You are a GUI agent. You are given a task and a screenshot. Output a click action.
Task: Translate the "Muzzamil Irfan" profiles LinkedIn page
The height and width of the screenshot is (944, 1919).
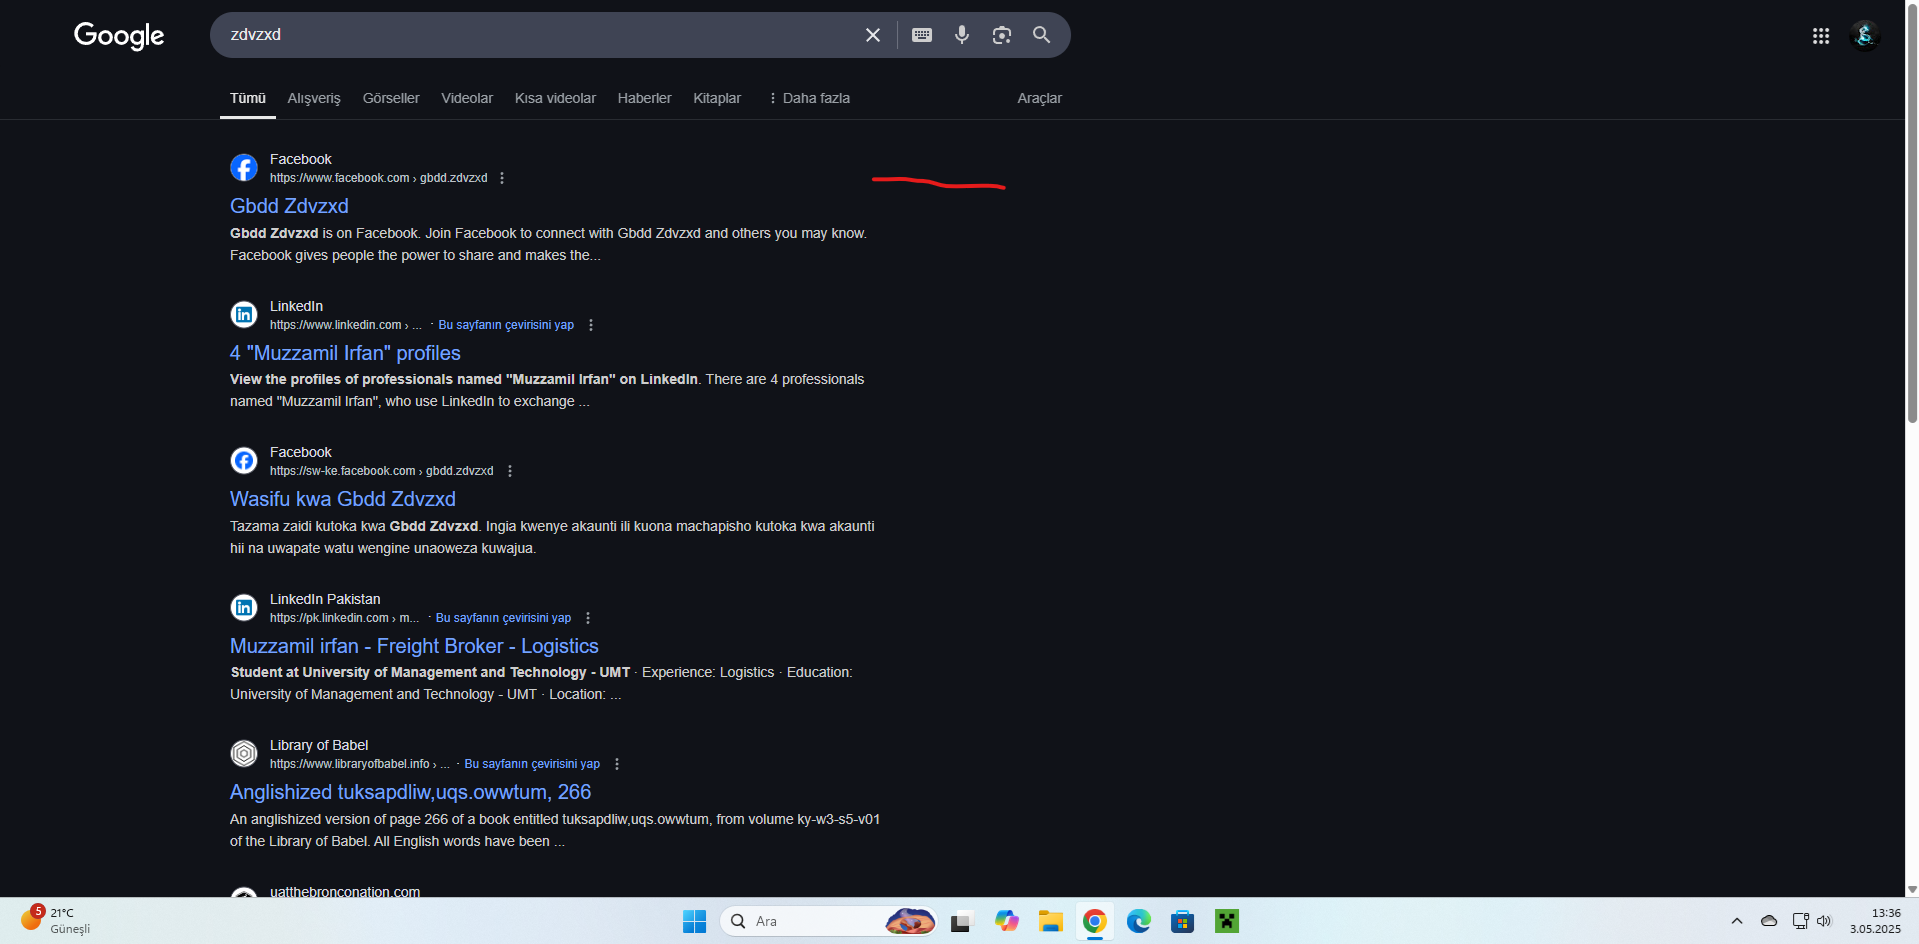[x=506, y=325]
